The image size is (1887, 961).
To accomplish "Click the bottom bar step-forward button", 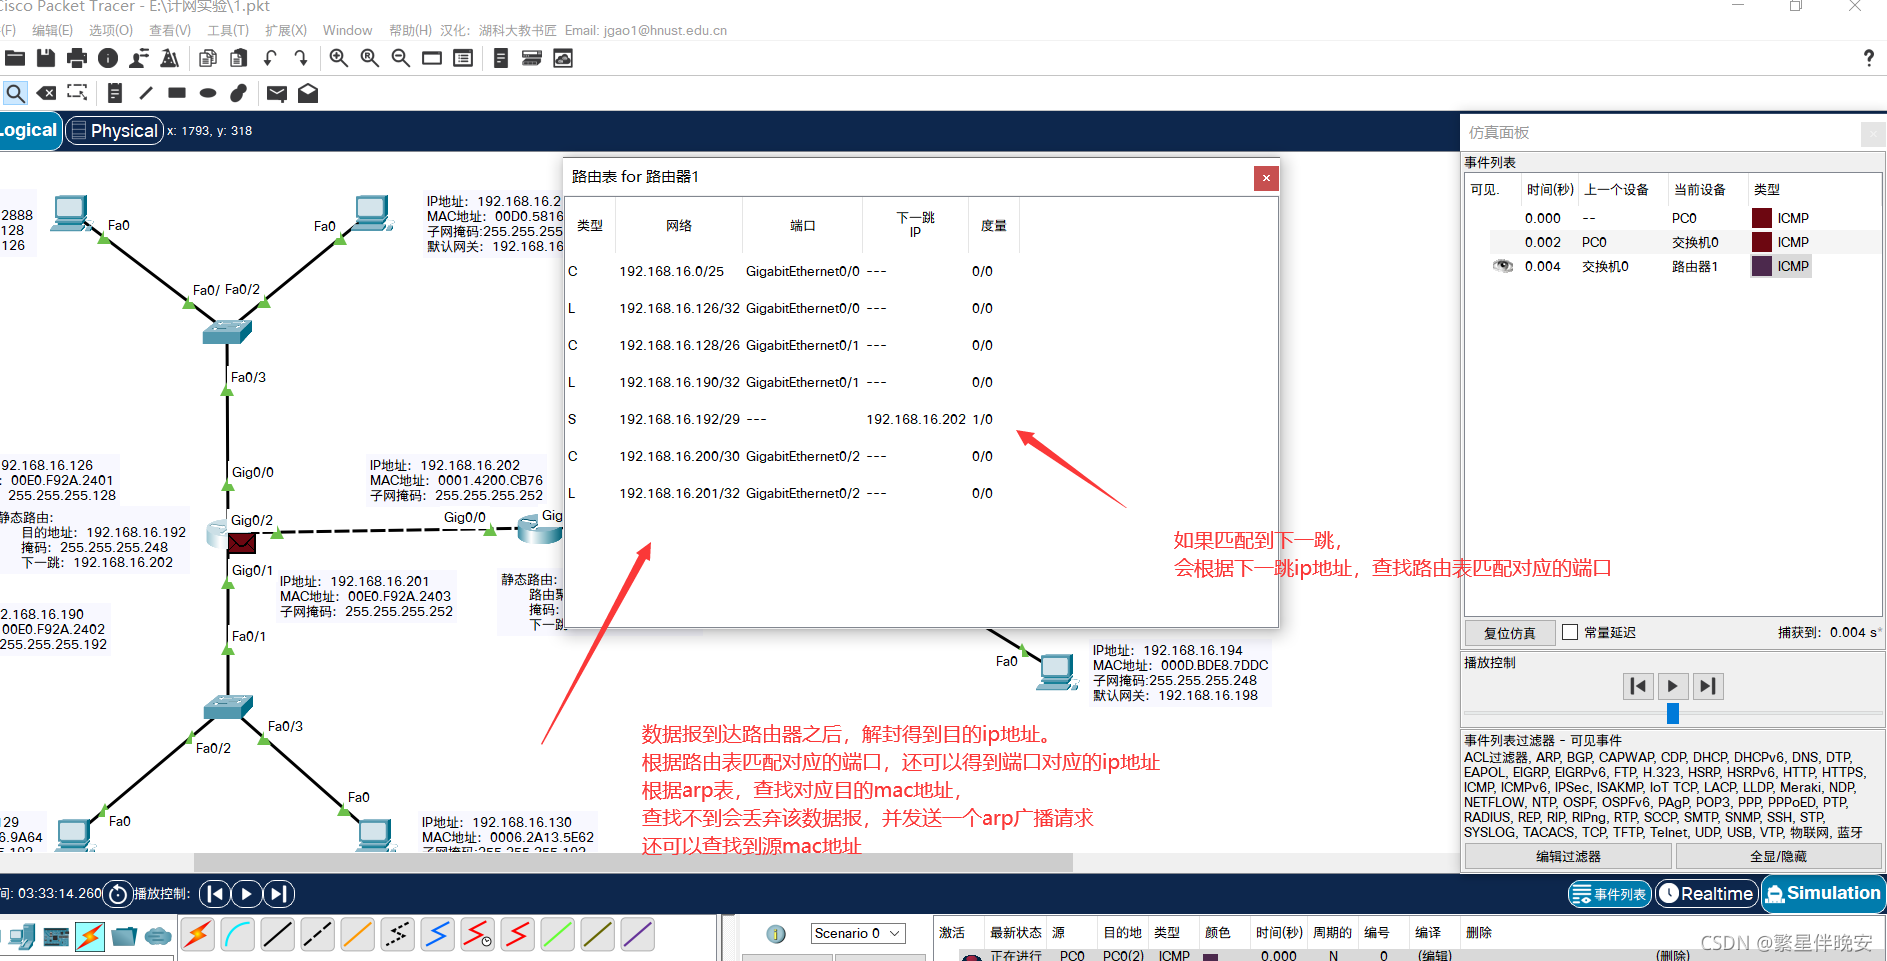I will point(279,894).
